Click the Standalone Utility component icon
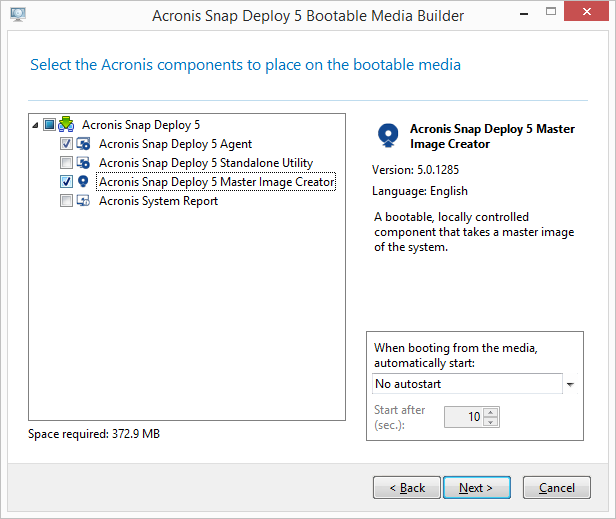 tap(84, 163)
